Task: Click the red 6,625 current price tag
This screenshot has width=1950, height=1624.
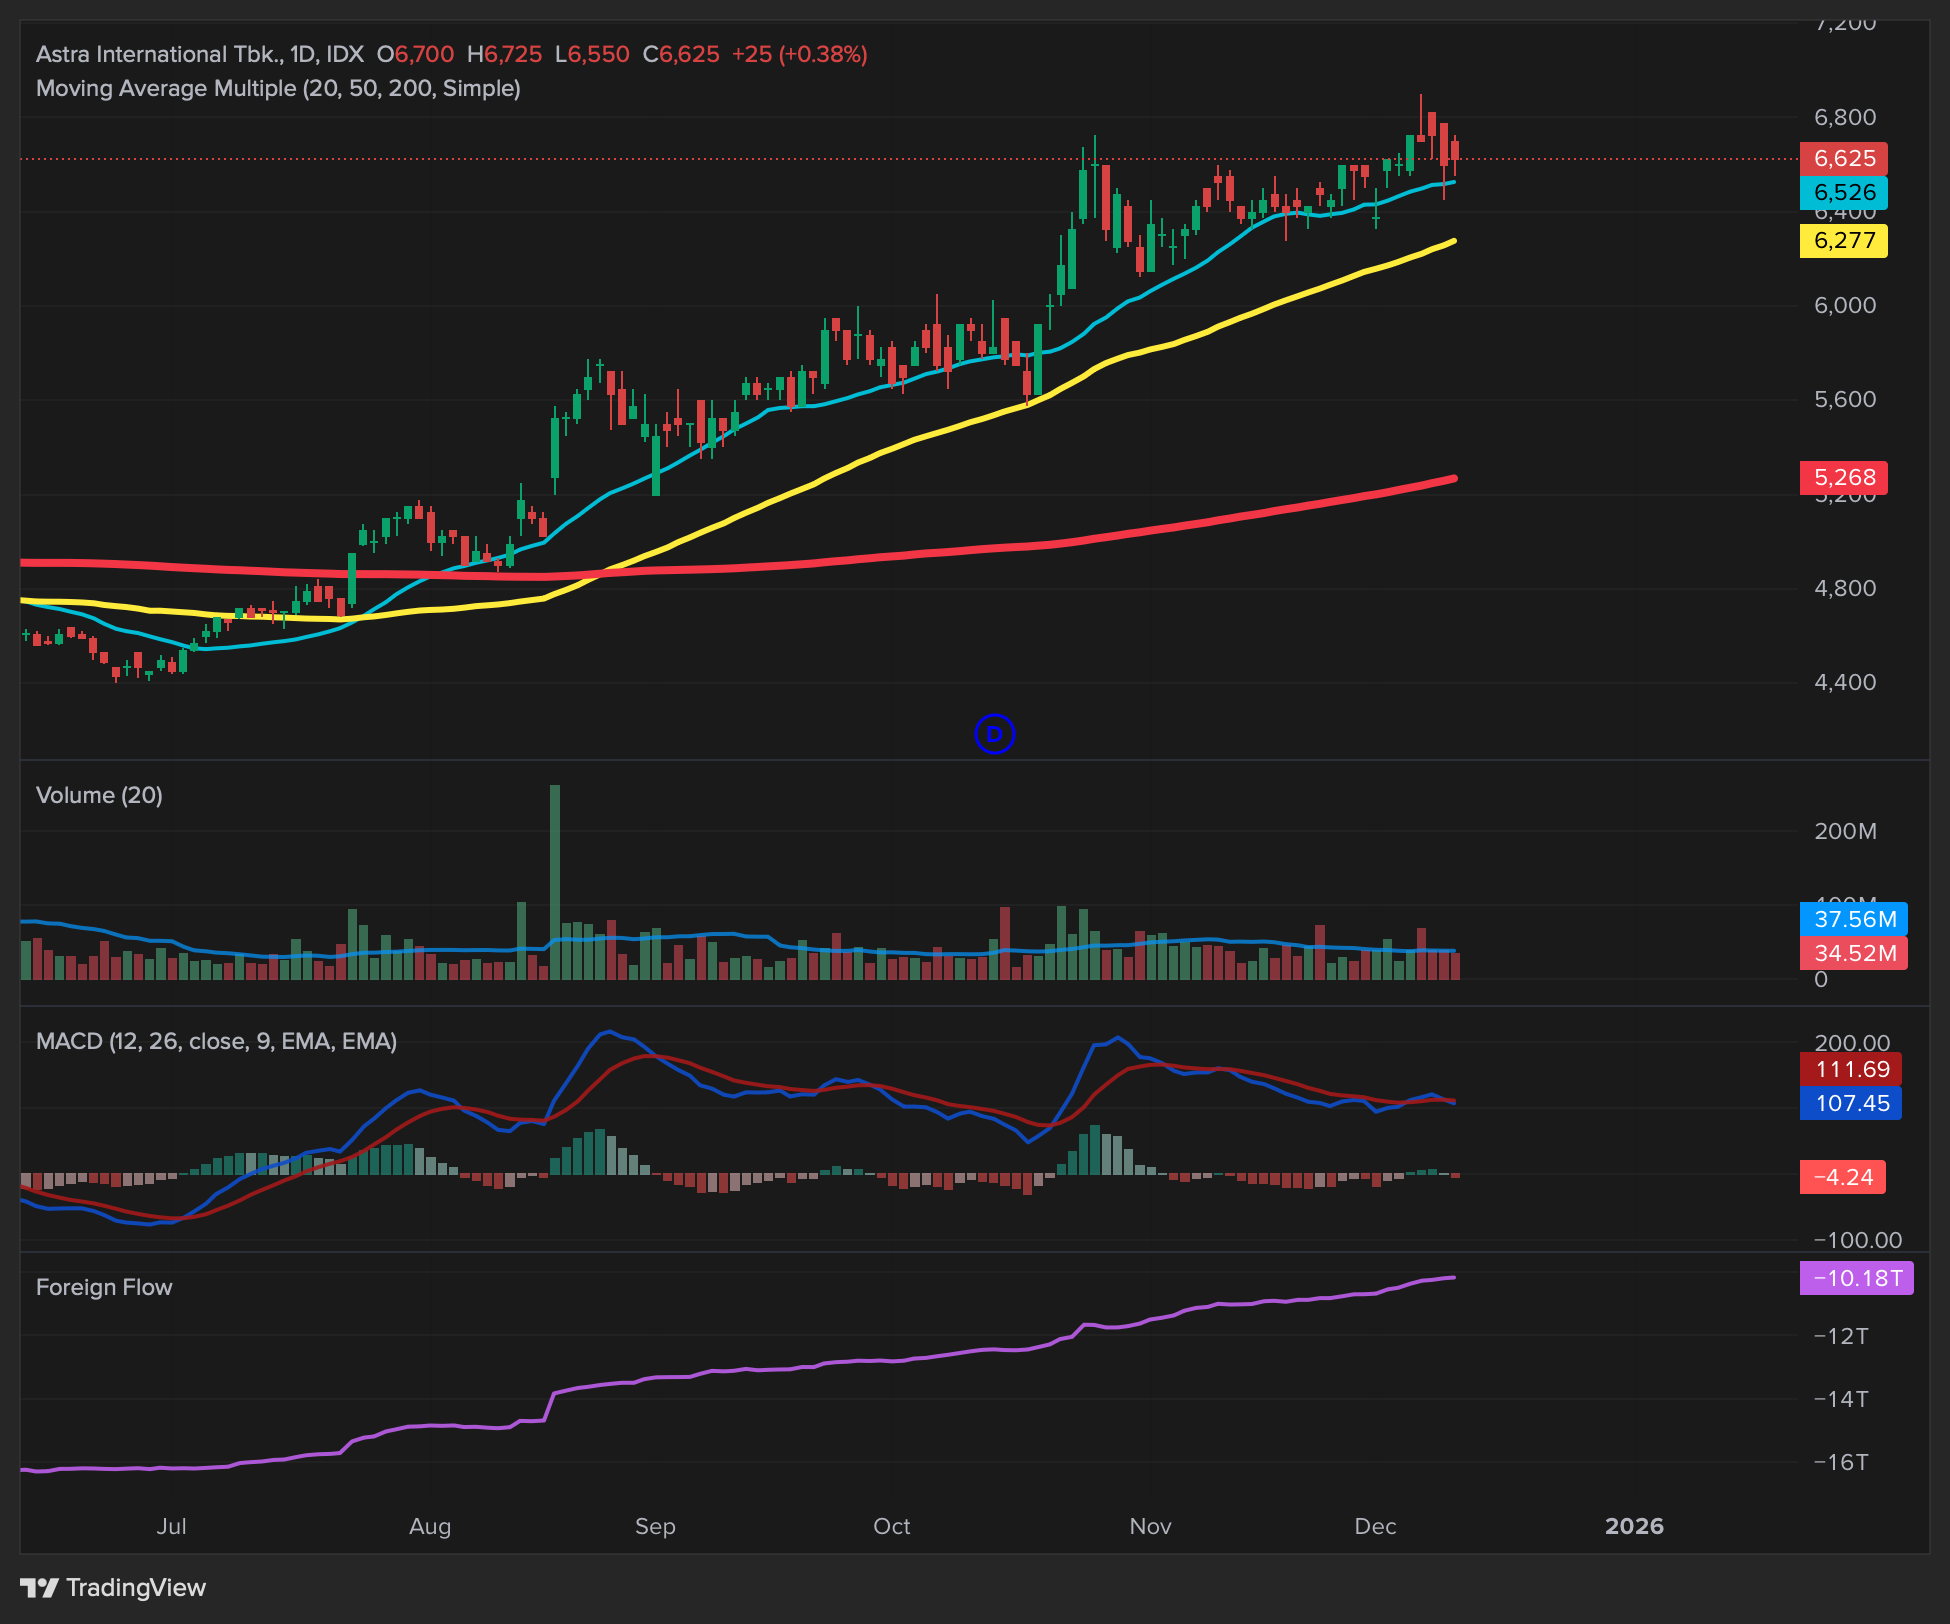Action: pos(1843,158)
